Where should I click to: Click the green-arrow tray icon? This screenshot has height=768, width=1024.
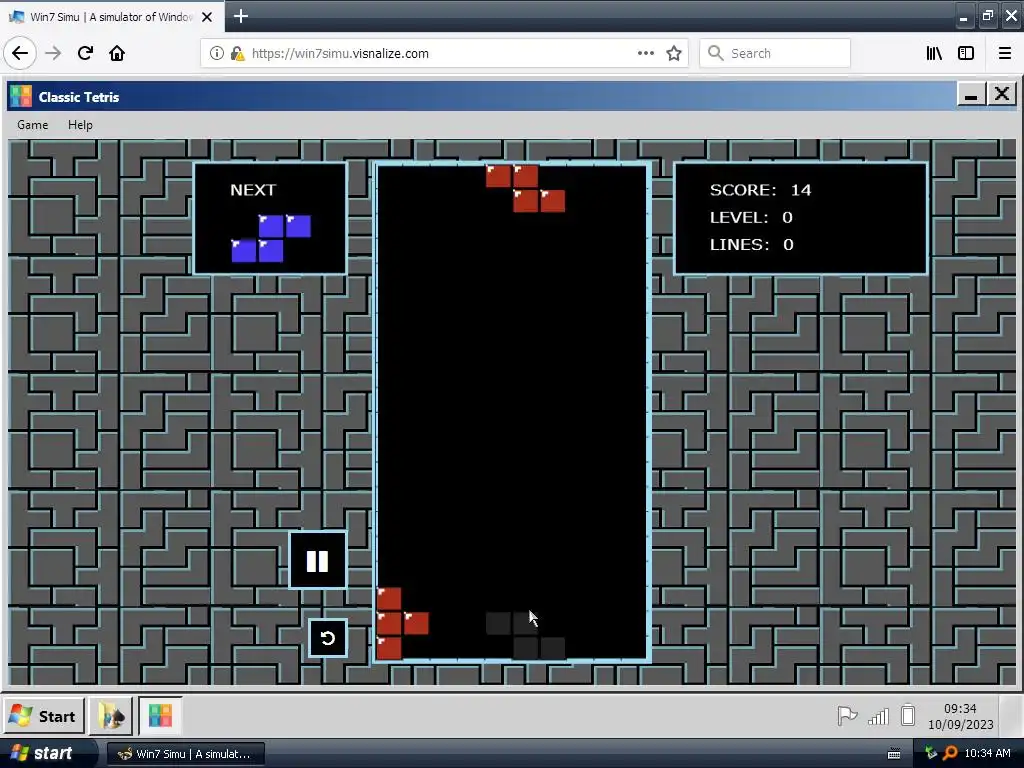click(931, 753)
